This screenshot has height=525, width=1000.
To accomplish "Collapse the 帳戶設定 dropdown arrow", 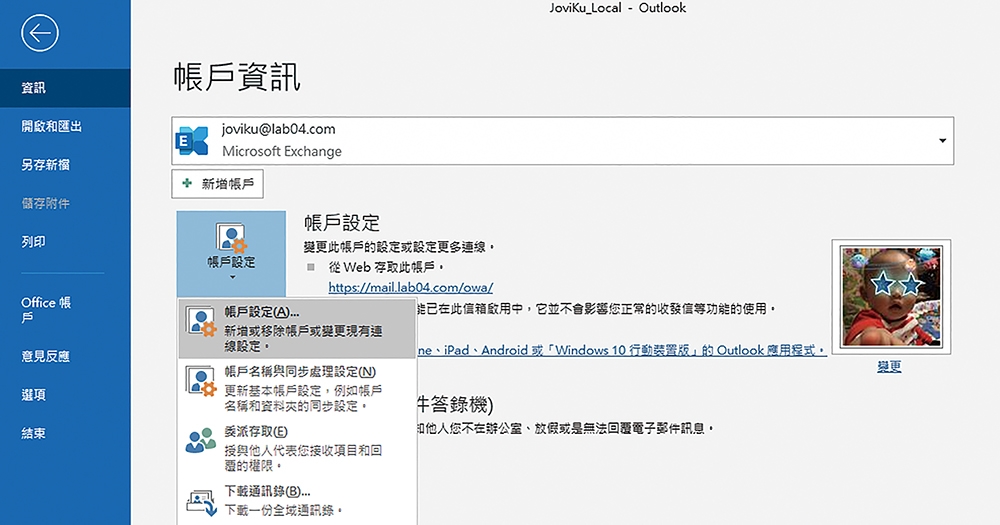I will tap(231, 277).
